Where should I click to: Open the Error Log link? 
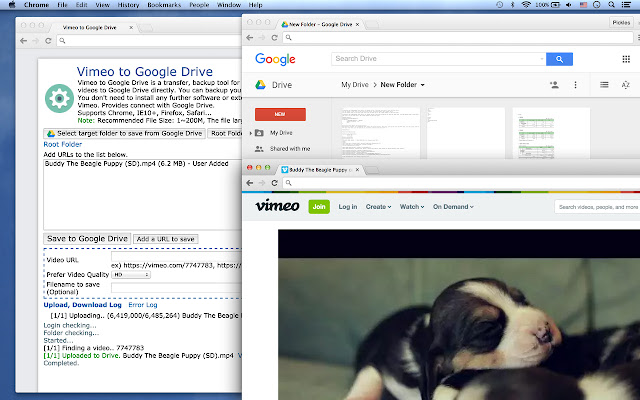(143, 305)
